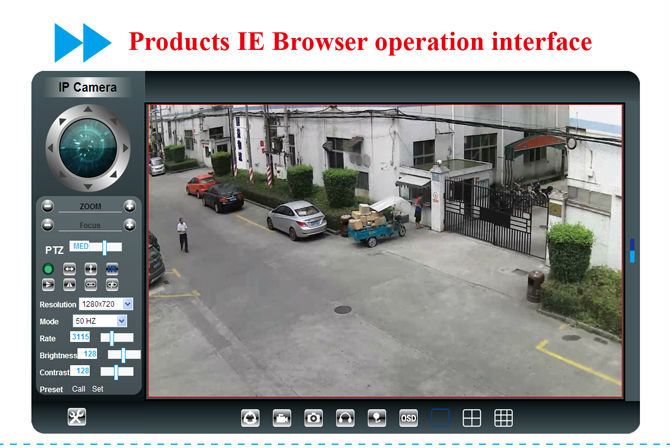The width and height of the screenshot is (670, 448).
Task: Switch to four-split grid view
Action: point(472,418)
